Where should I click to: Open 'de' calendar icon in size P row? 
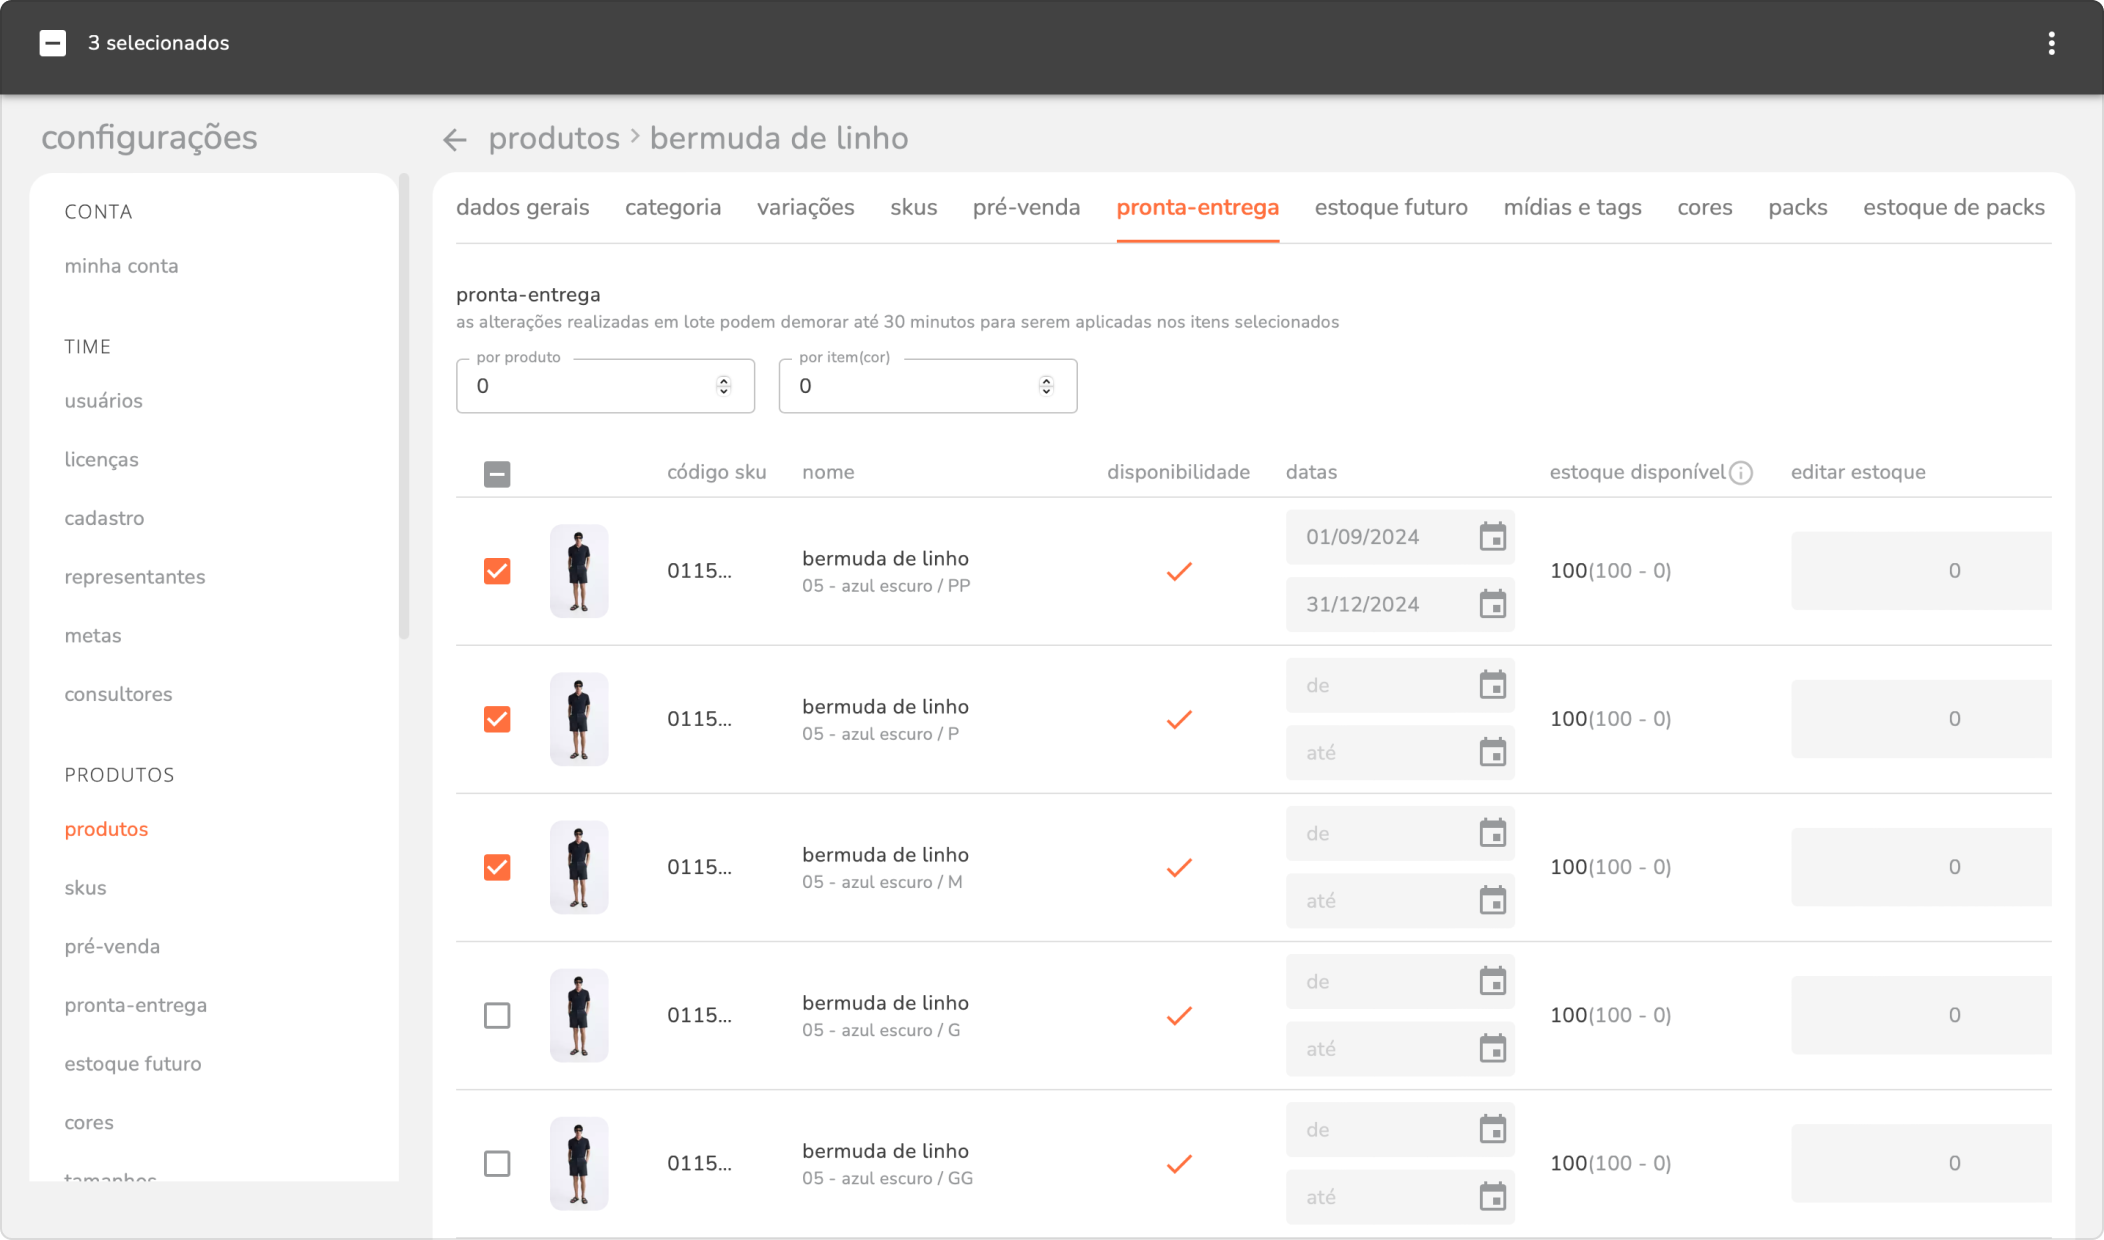coord(1492,685)
